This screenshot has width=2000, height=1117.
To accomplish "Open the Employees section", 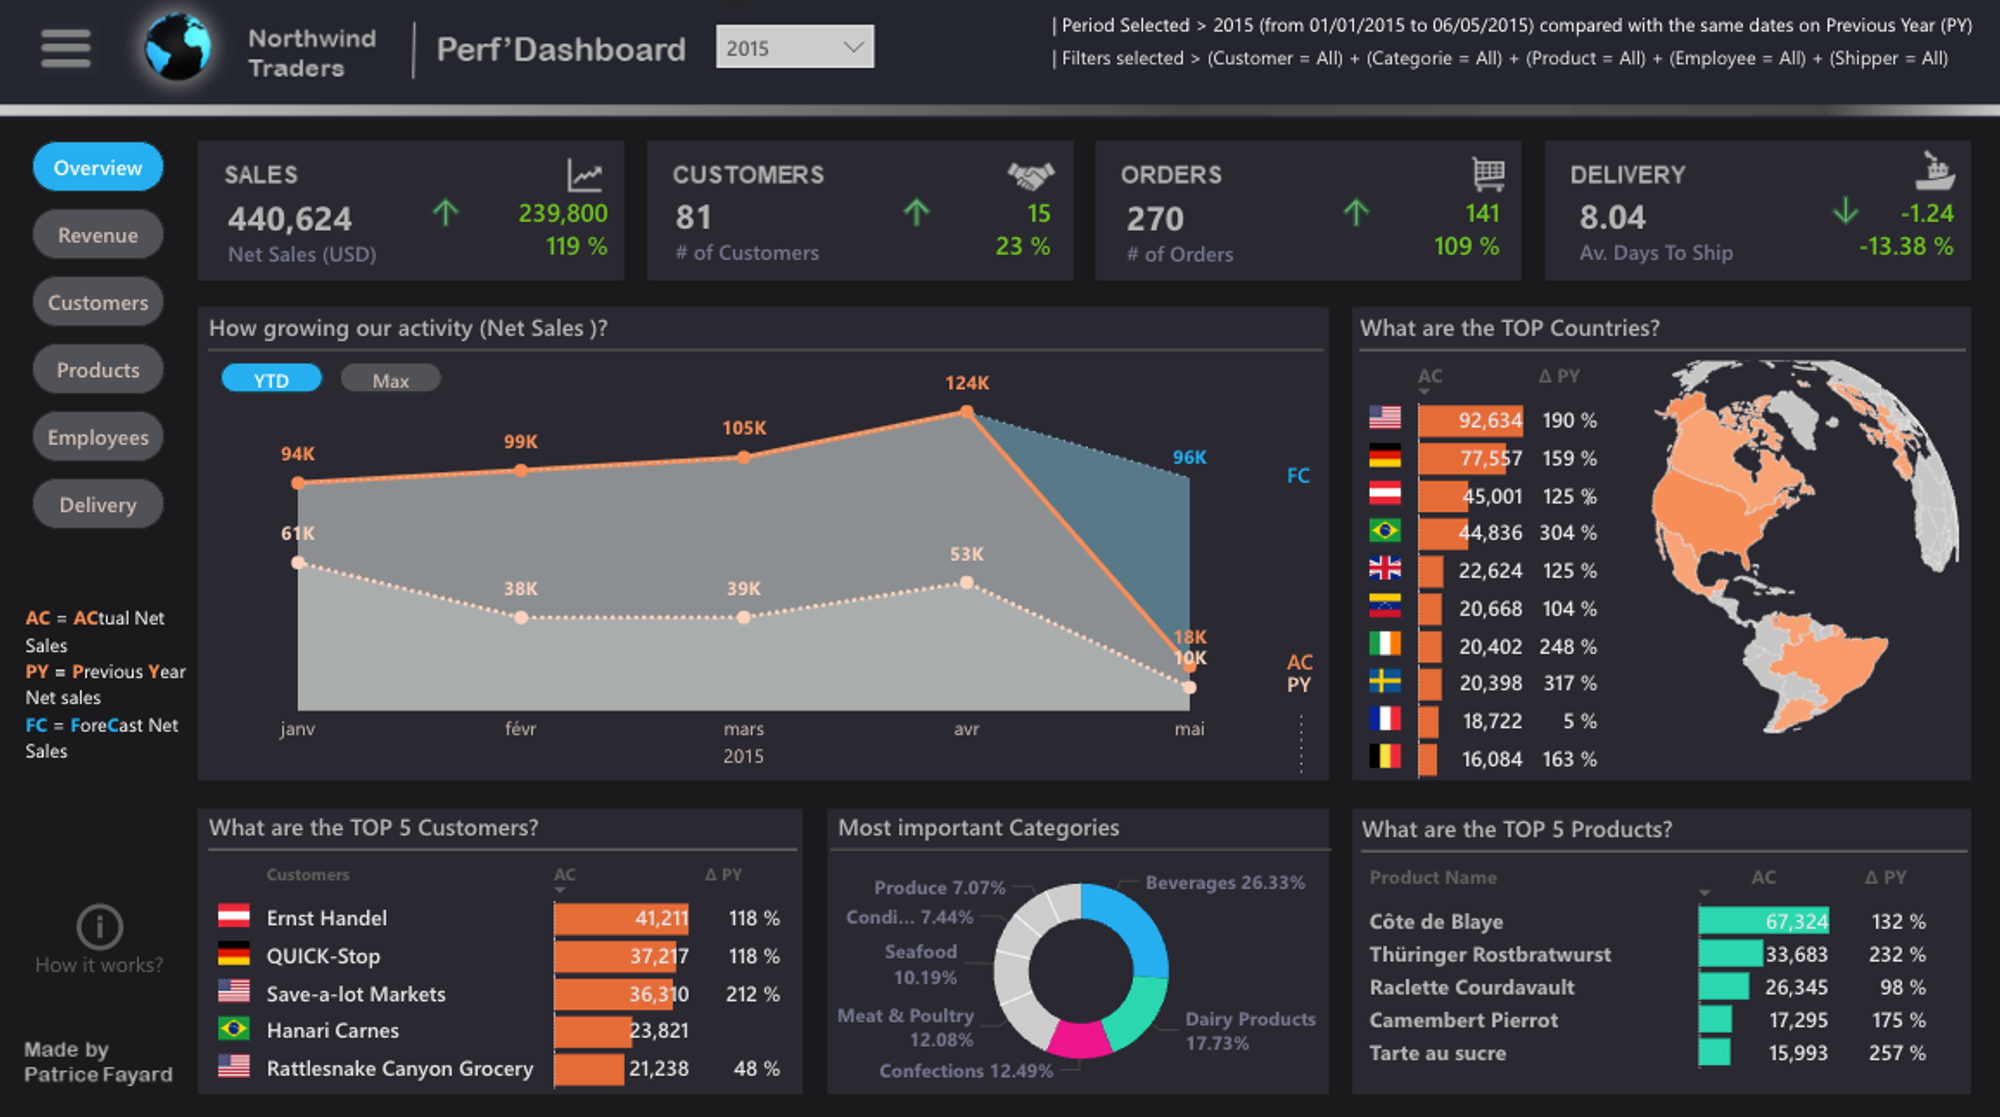I will (97, 437).
